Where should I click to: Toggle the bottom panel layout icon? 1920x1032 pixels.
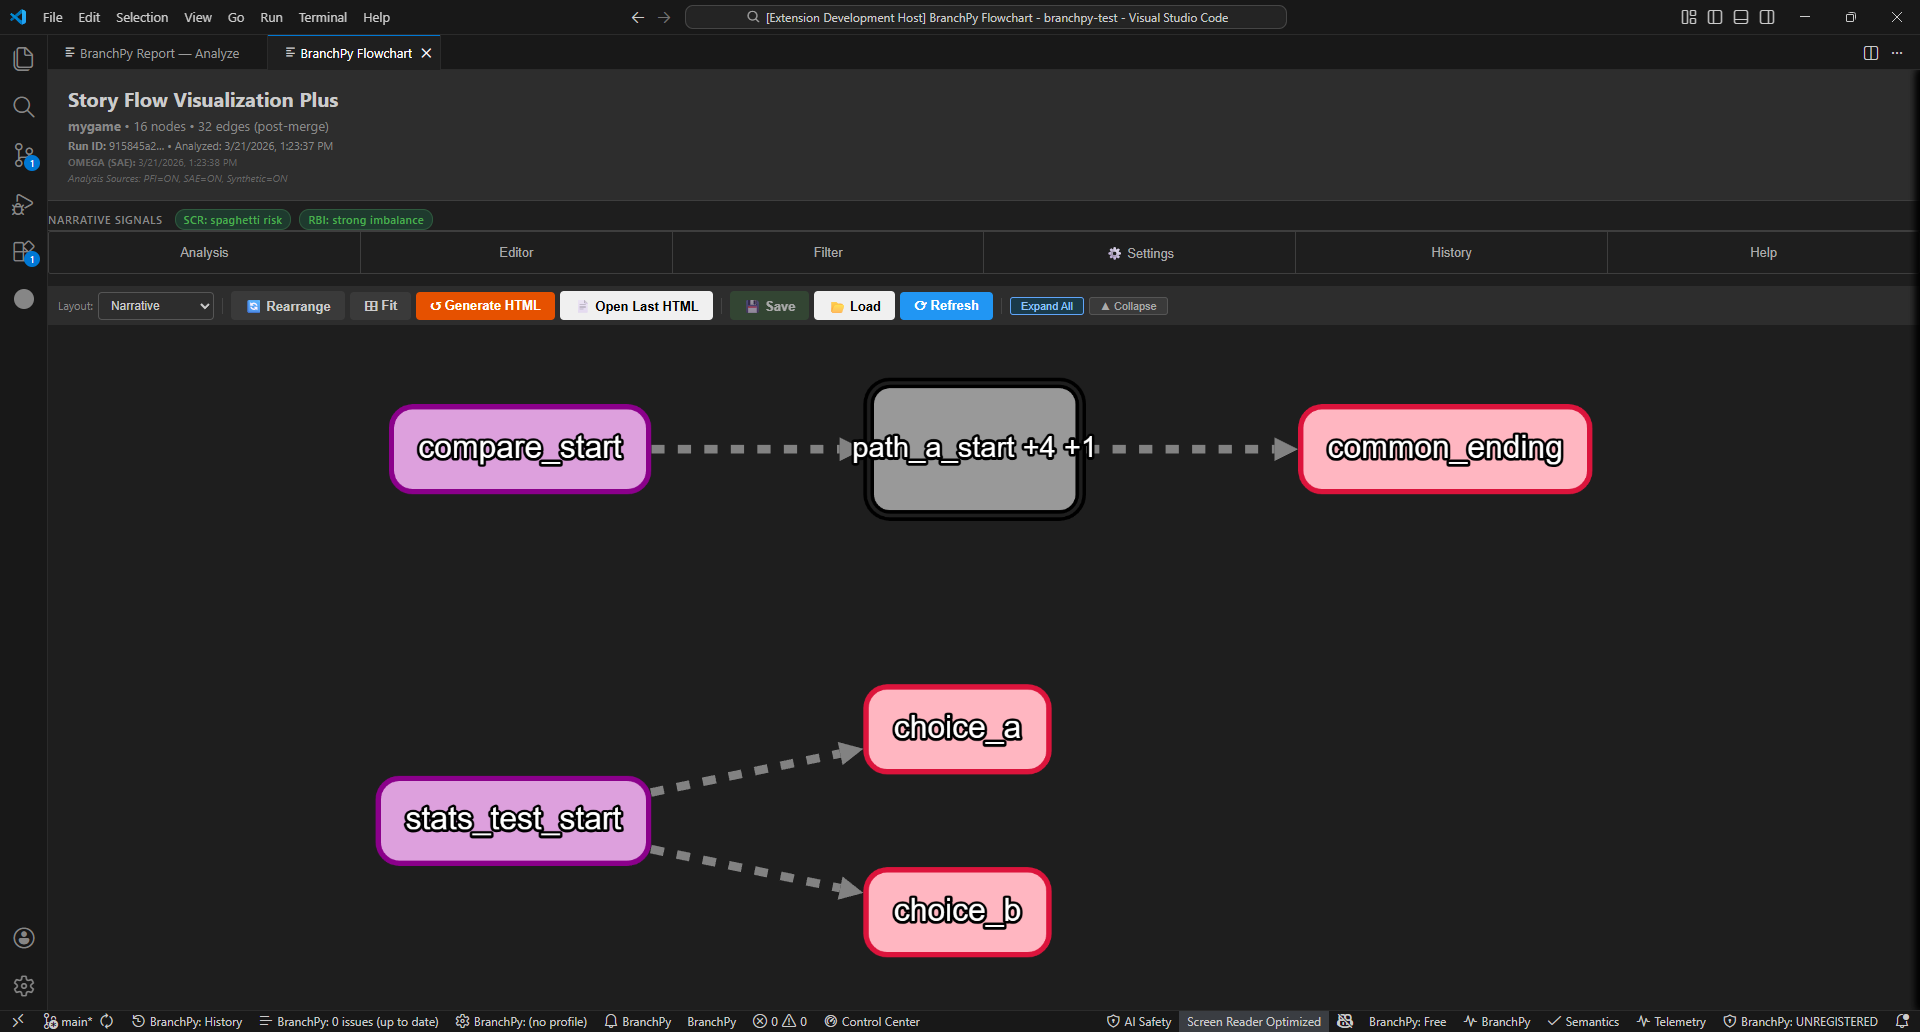1741,17
